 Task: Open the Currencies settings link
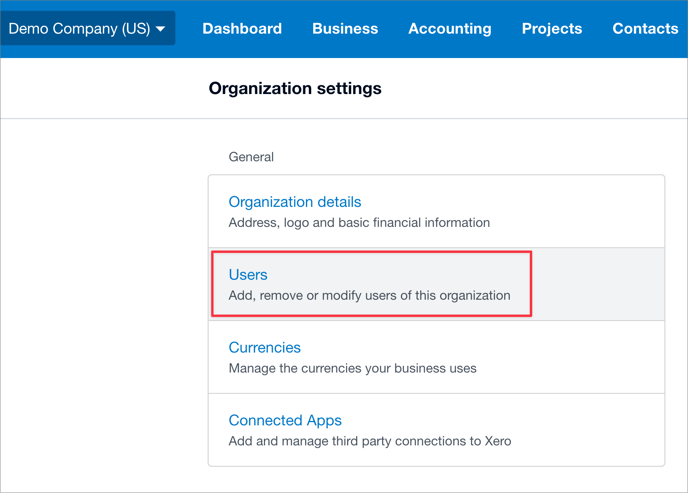(265, 347)
